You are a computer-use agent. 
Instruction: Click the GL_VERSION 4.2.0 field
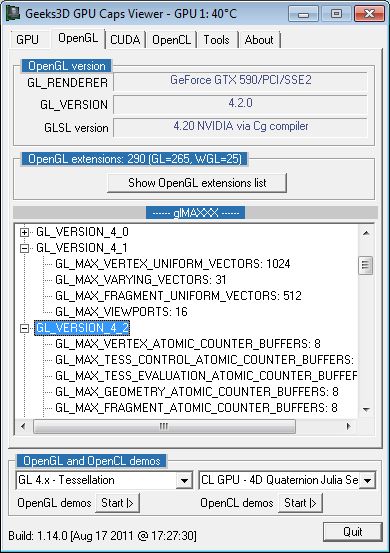[x=240, y=104]
